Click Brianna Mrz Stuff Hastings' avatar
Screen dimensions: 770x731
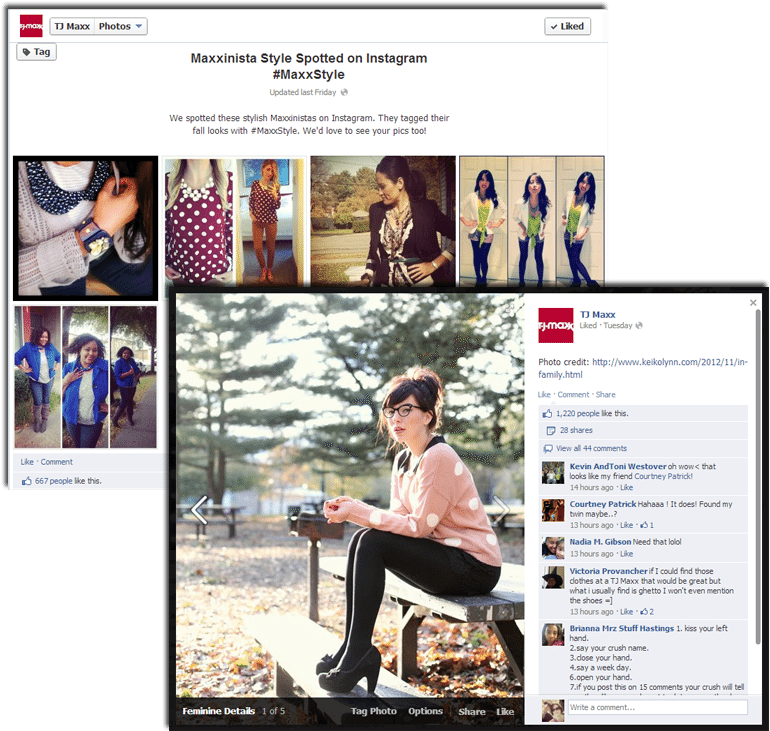[553, 634]
